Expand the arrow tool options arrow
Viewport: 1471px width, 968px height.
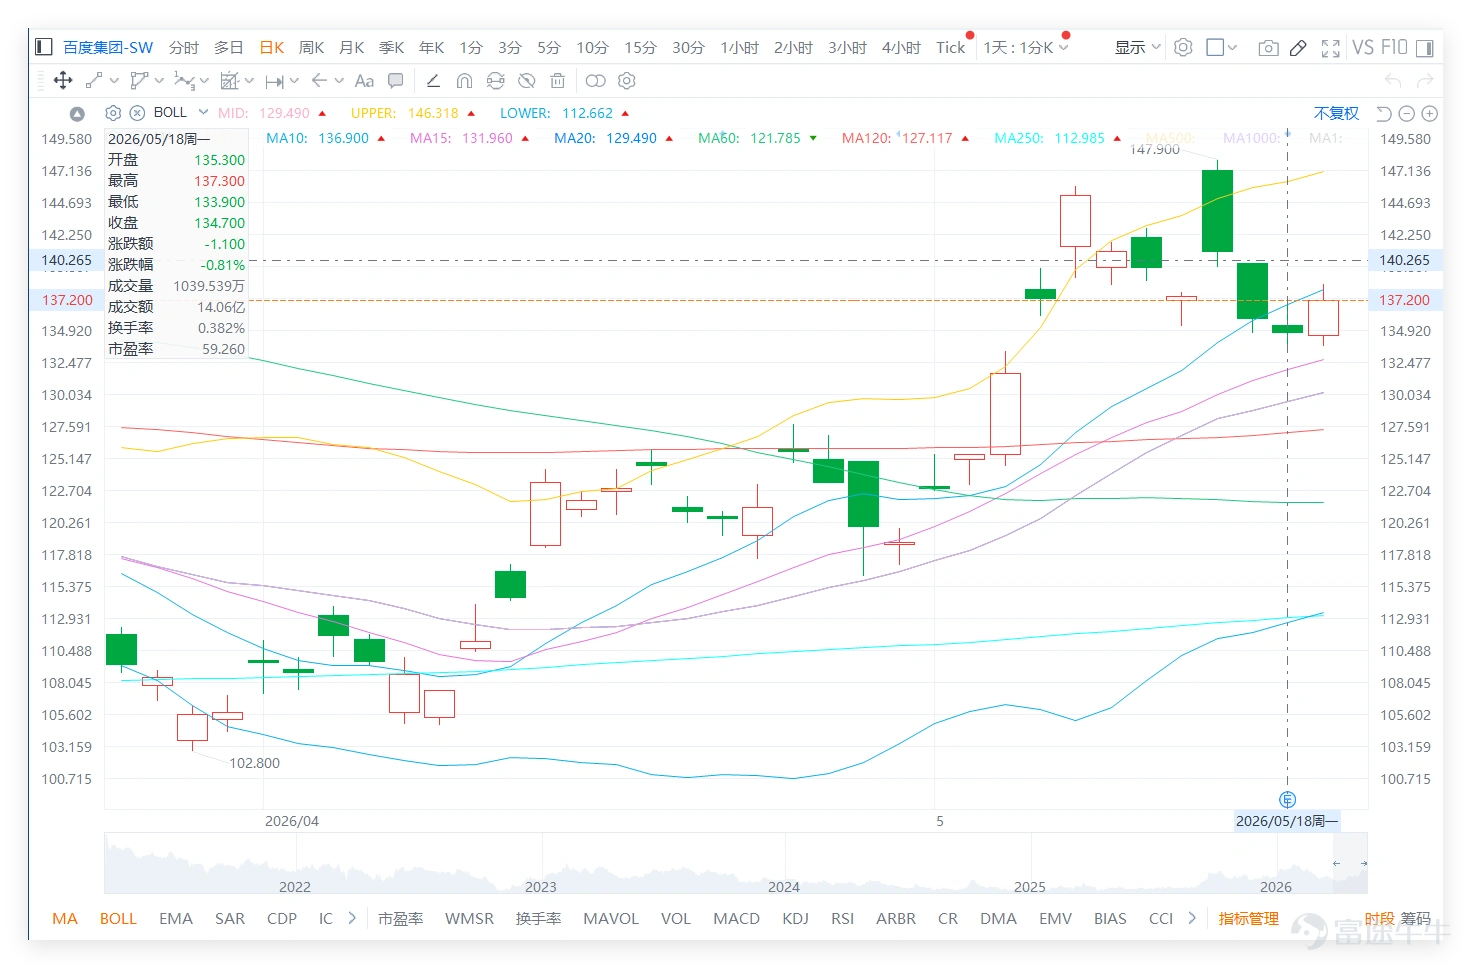(339, 81)
